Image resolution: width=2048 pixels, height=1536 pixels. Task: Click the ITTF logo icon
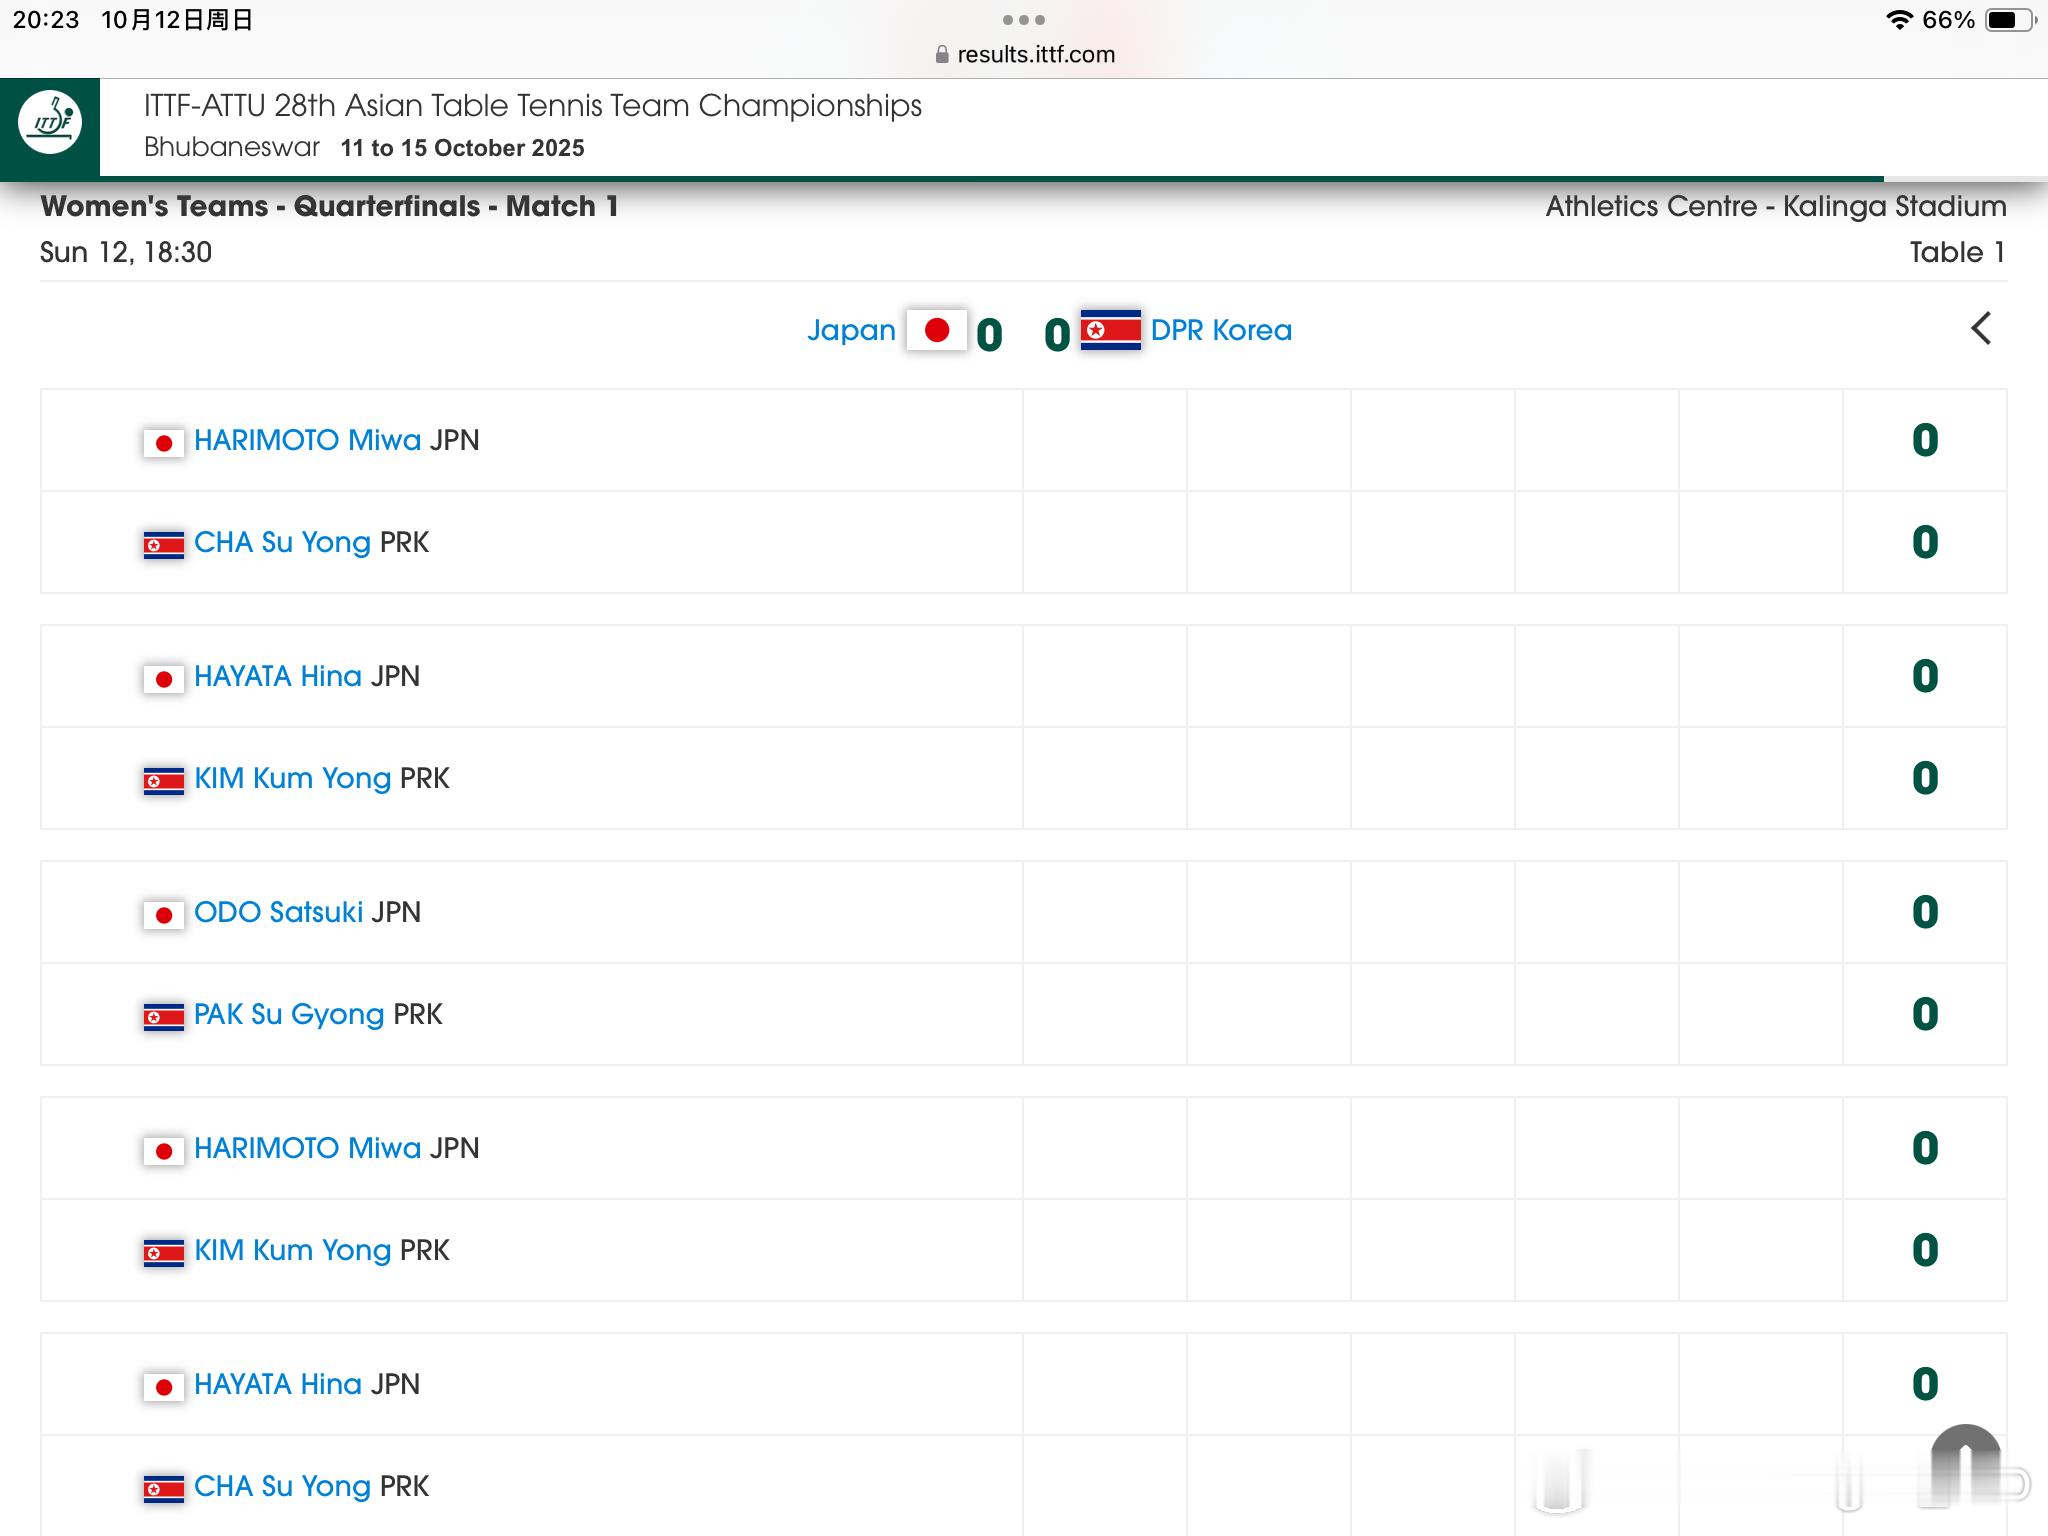pos(50,123)
